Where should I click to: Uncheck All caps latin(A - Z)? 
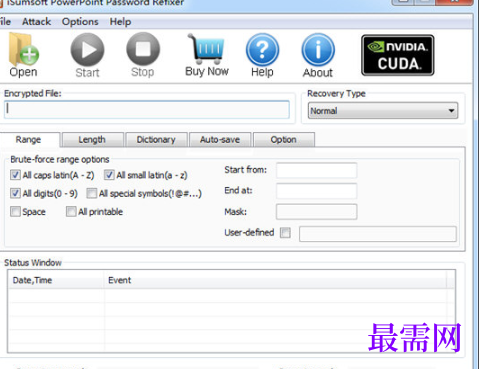(15, 175)
